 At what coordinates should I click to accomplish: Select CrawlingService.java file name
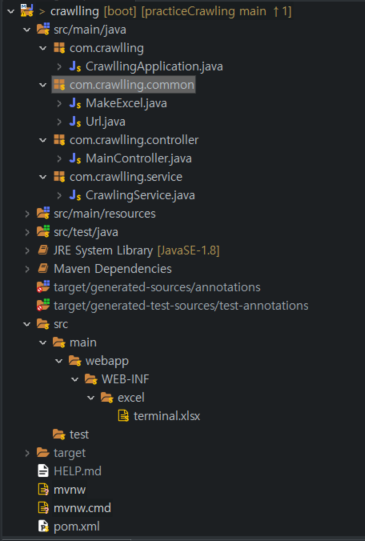tap(140, 195)
